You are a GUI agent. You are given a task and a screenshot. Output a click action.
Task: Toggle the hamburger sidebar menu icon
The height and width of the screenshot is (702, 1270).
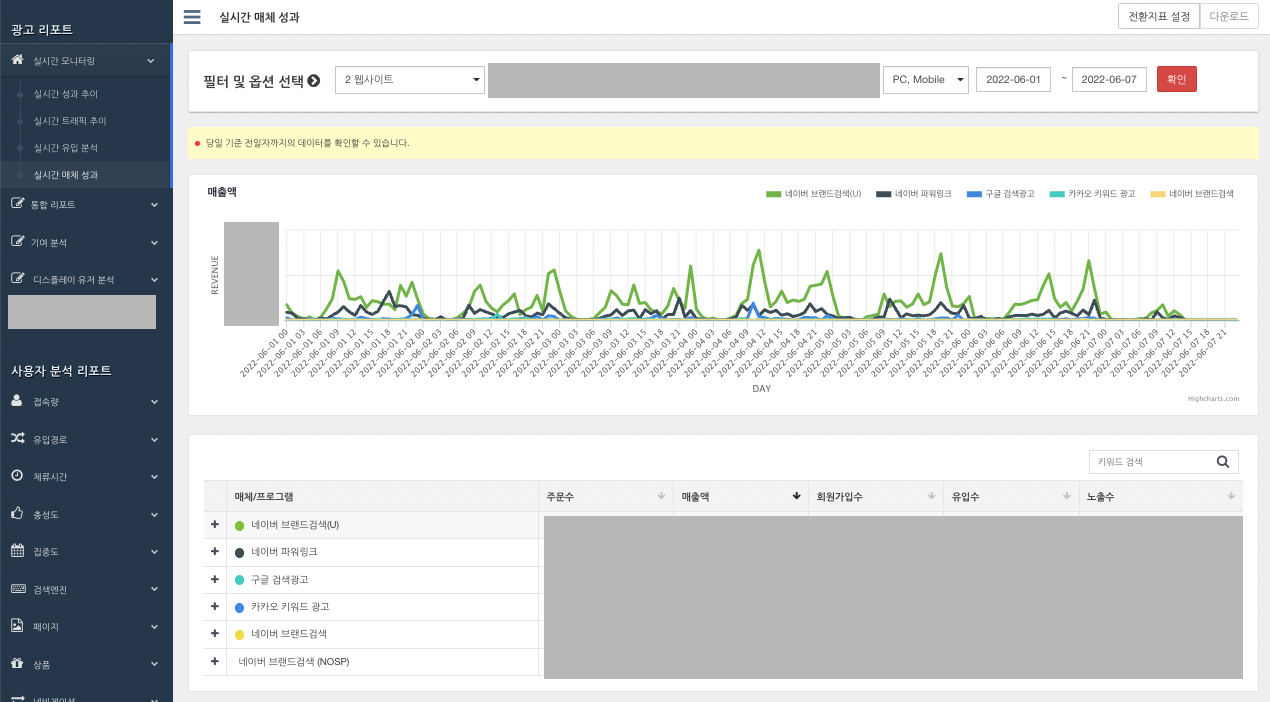pyautogui.click(x=192, y=17)
